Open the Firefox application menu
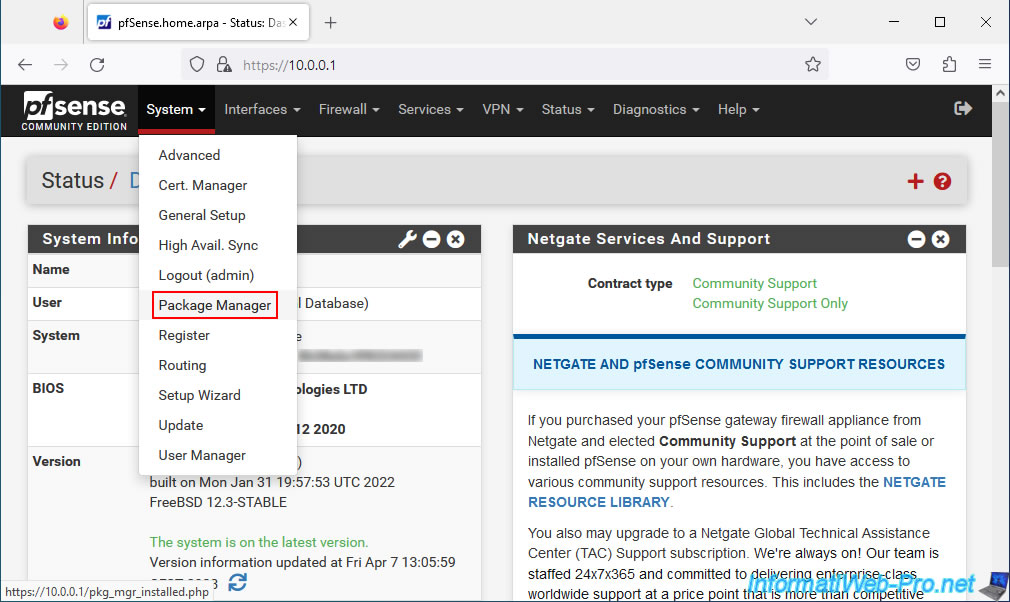 click(985, 64)
